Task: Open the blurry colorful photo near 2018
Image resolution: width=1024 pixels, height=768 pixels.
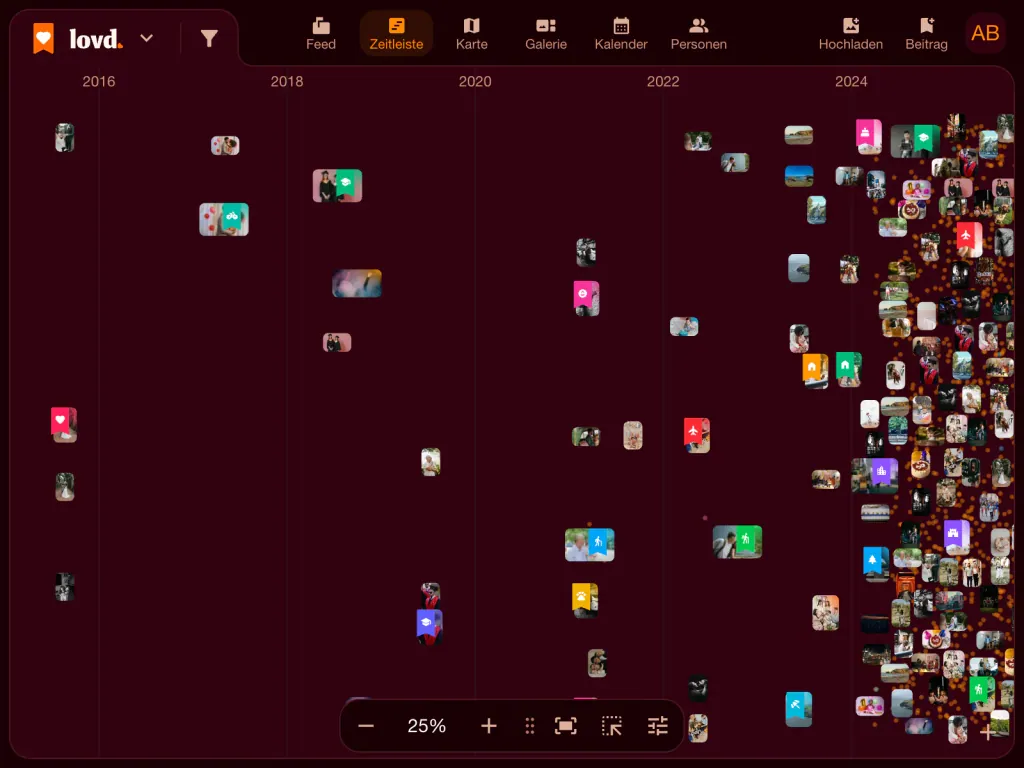Action: click(357, 283)
